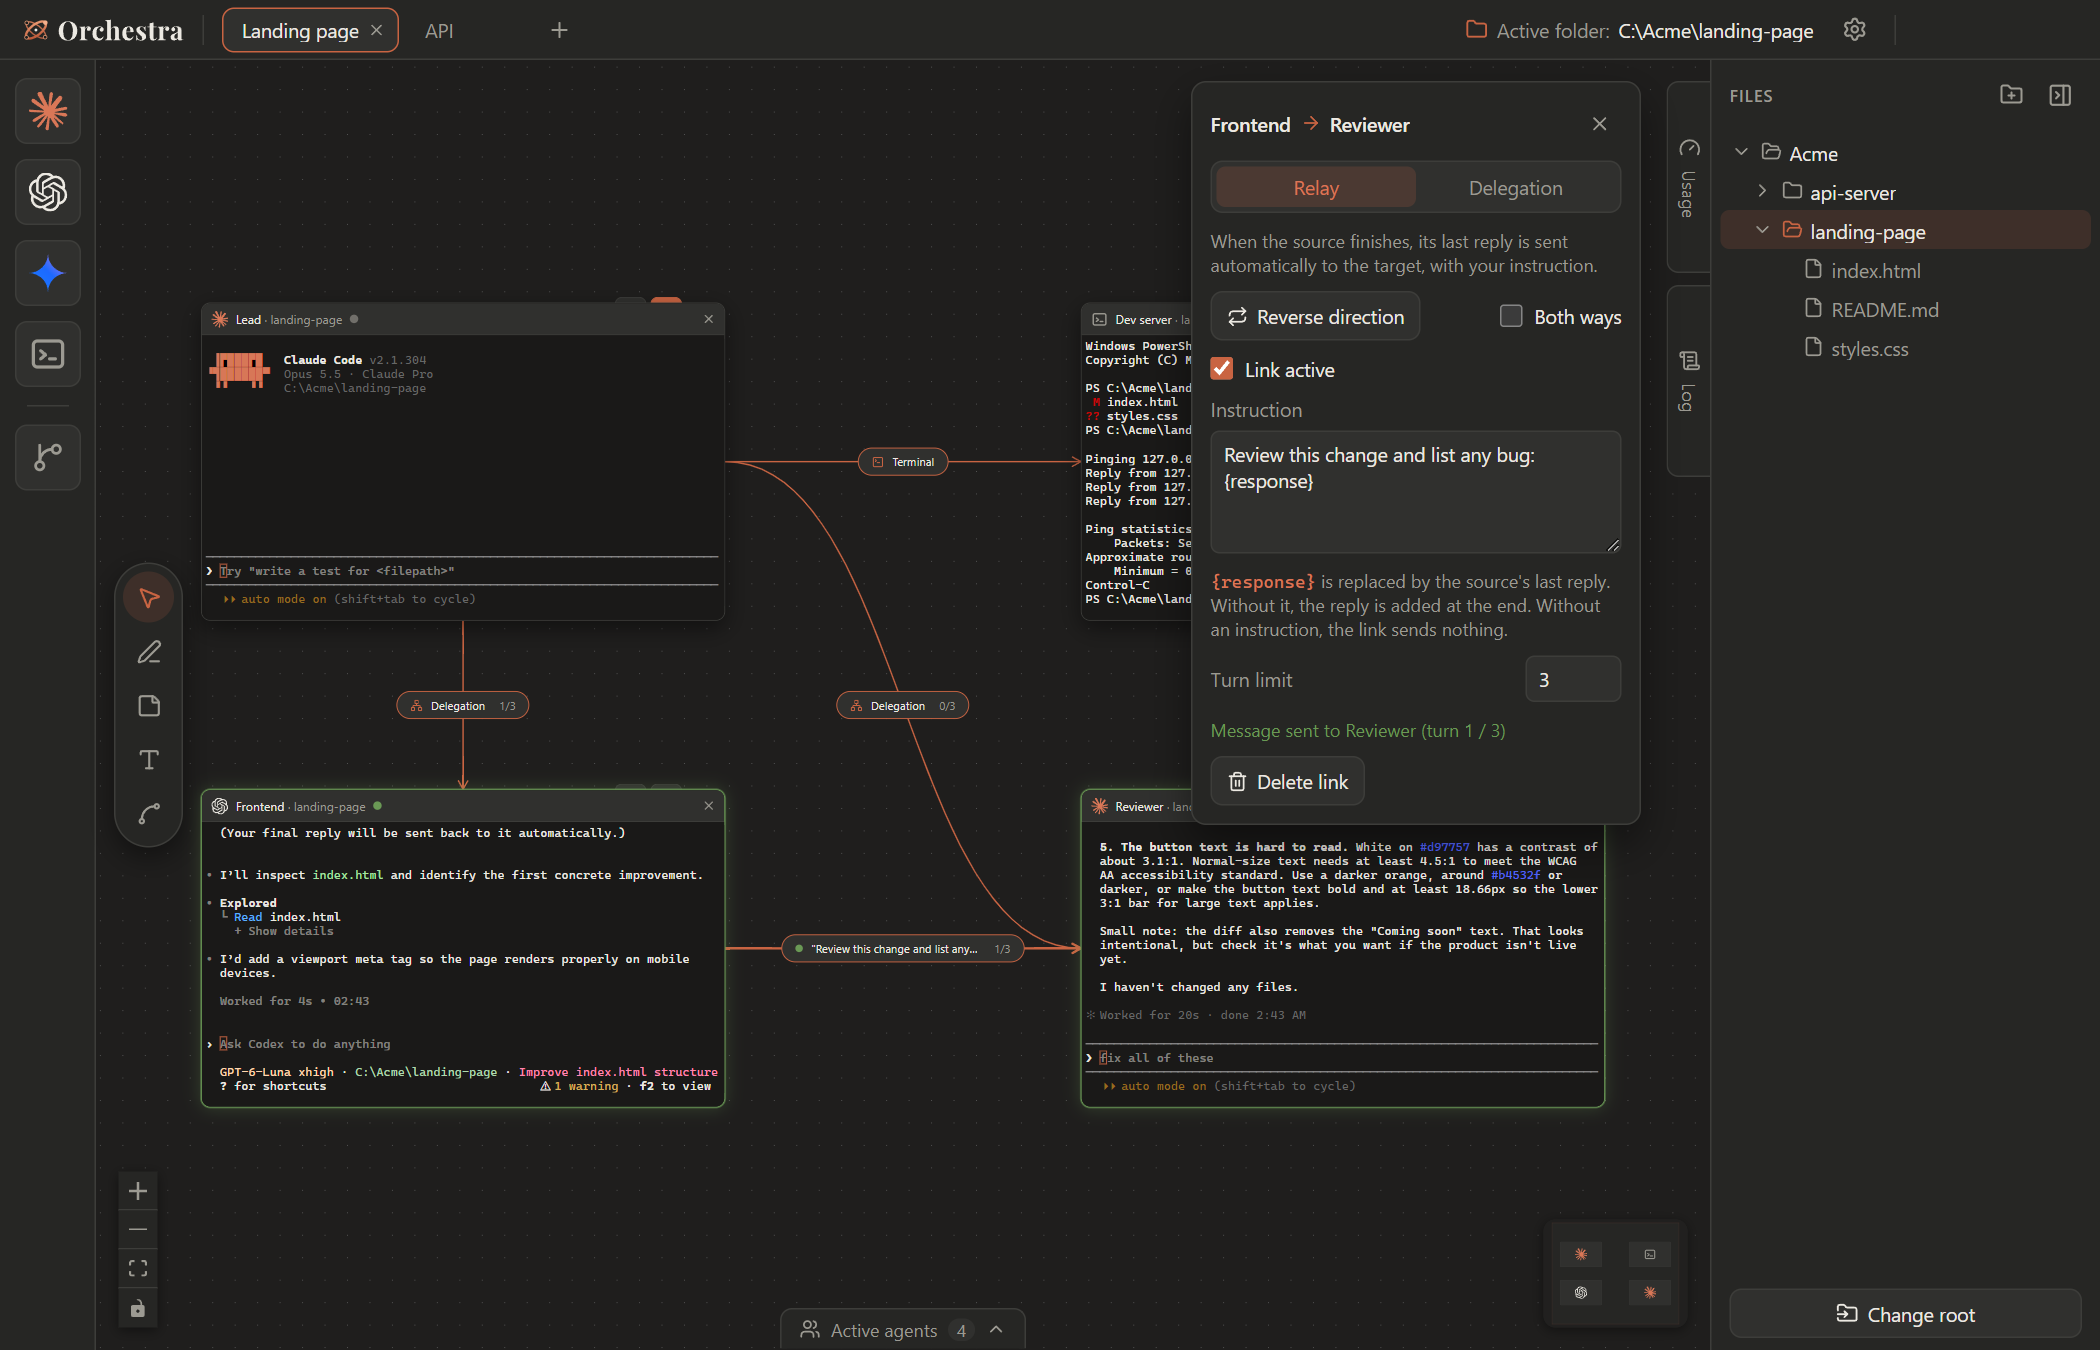Toggle the canvas lock icon
Viewport: 2100px width, 1350px height.
point(138,1308)
